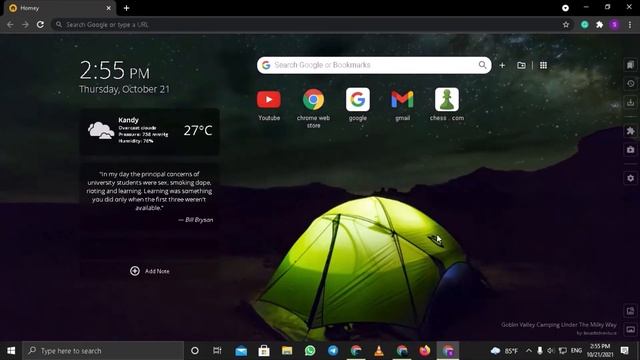Click the Bill Bryson quote attribution

196,220
